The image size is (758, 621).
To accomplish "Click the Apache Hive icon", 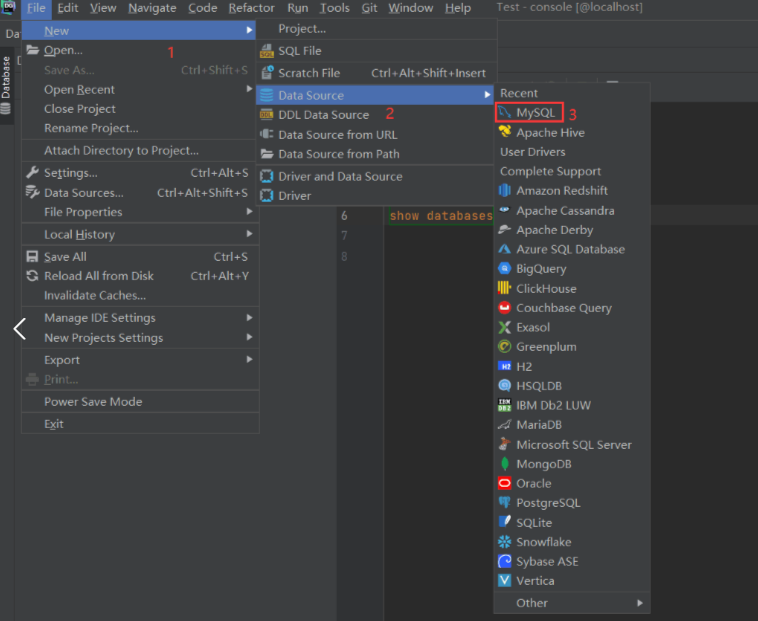I will tap(505, 131).
